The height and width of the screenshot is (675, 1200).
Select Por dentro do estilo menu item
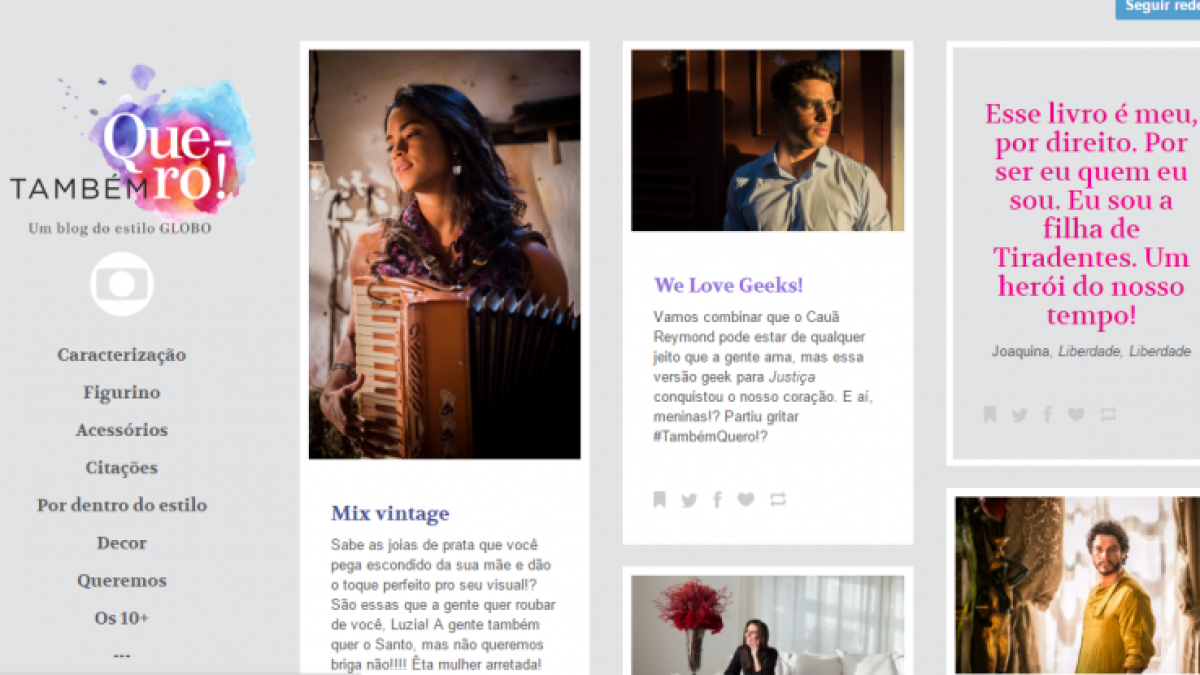(122, 505)
